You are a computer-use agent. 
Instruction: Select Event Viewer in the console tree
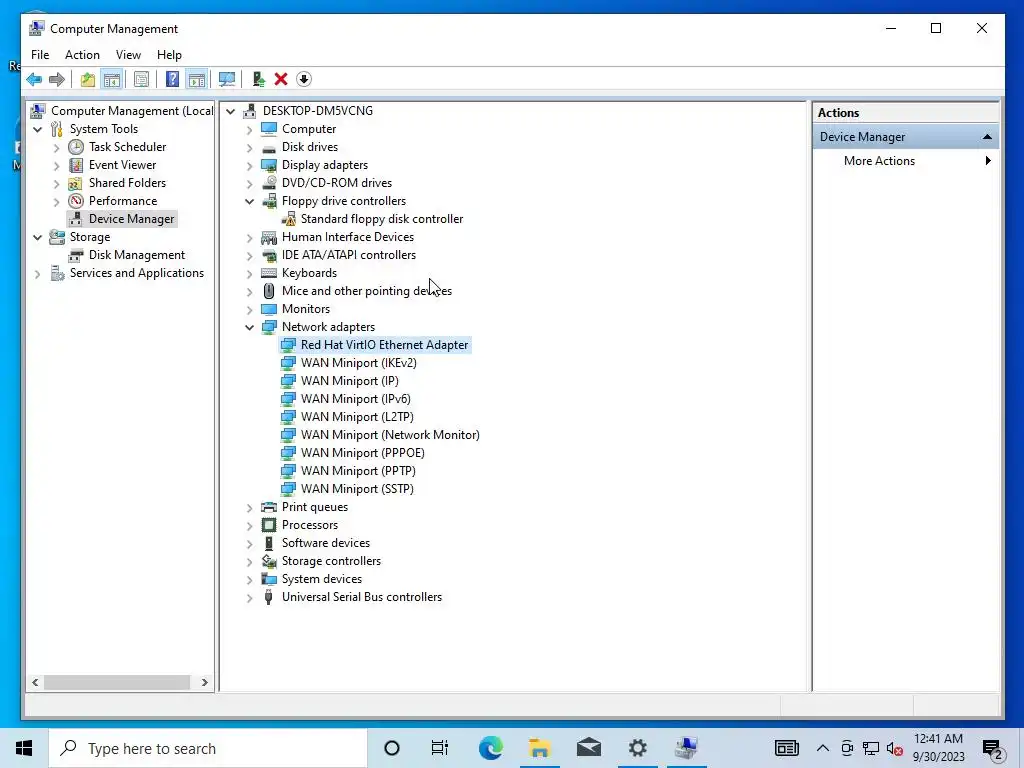[x=122, y=165]
